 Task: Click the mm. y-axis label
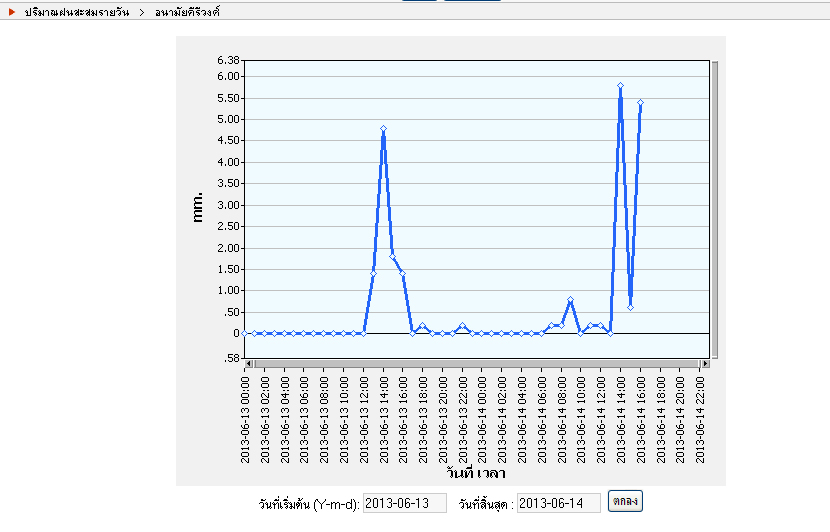point(197,206)
